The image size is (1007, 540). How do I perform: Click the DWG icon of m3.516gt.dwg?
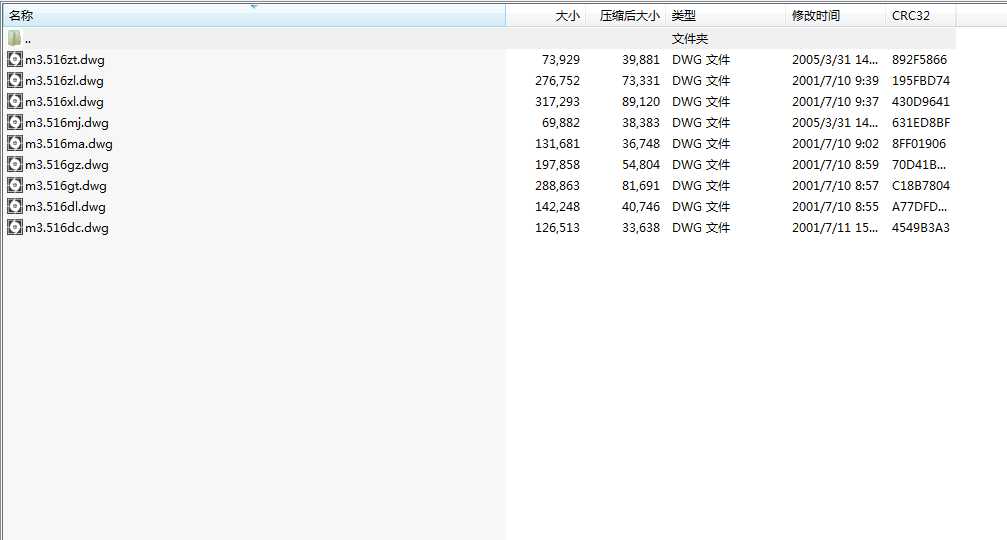(15, 186)
